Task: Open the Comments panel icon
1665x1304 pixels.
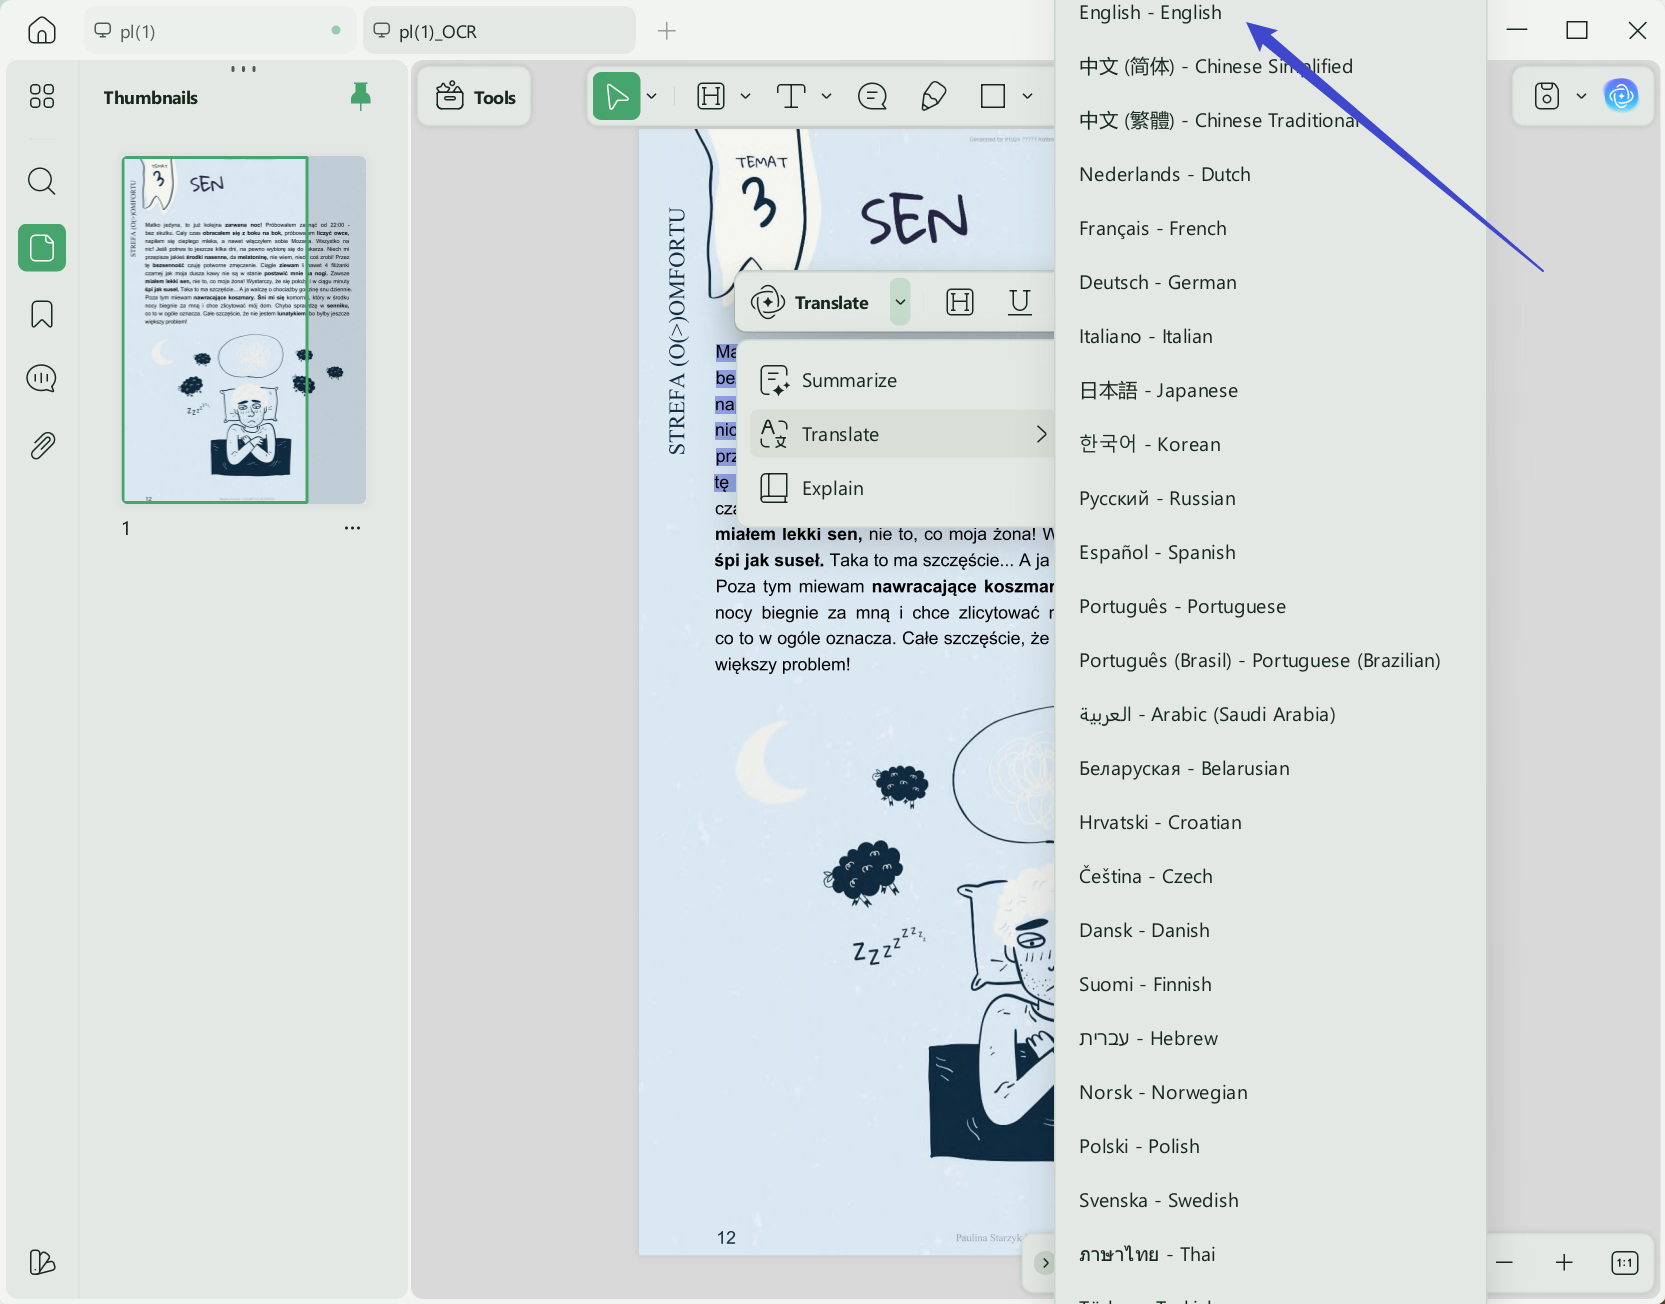Action: point(42,379)
